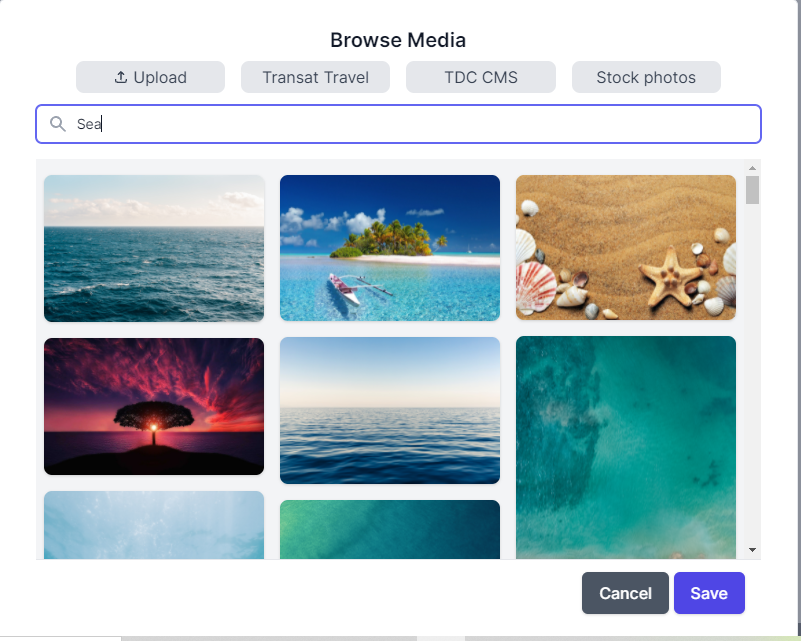
Task: Select the red sunset tree silhouette image
Action: tap(154, 406)
